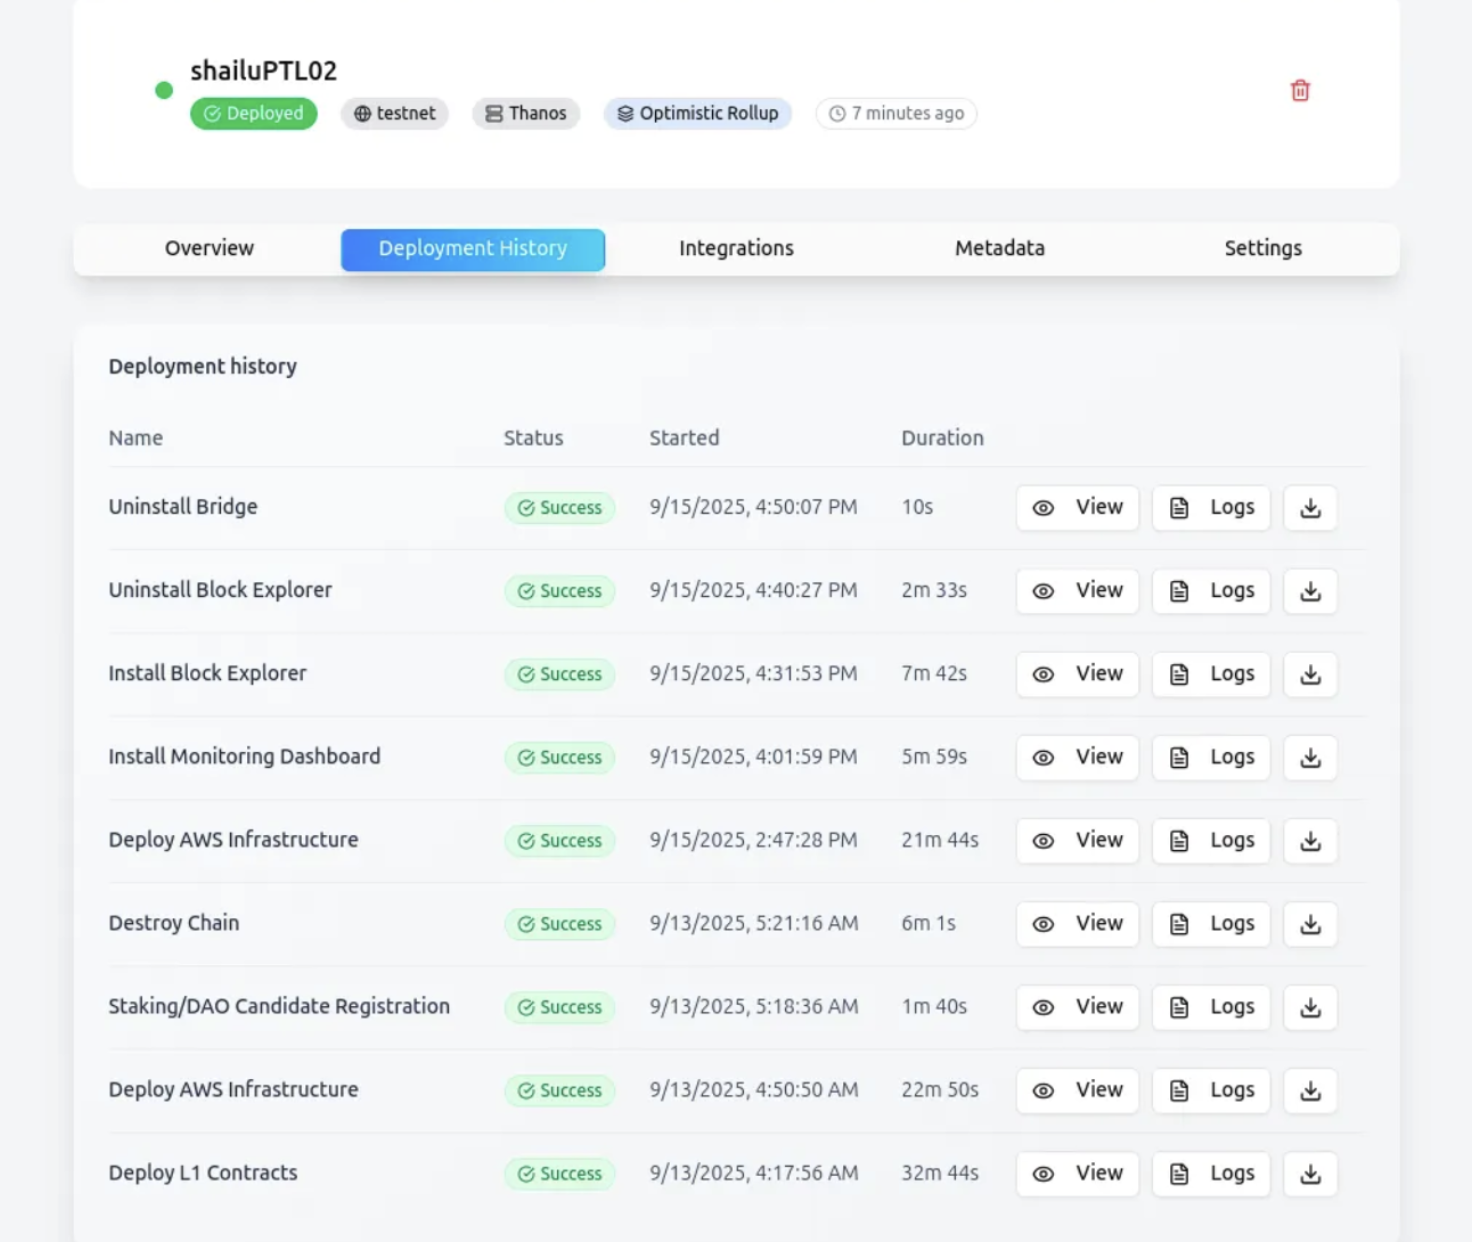The image size is (1472, 1254).
Task: Click the Optimistic Rollup badge
Action: click(x=697, y=114)
